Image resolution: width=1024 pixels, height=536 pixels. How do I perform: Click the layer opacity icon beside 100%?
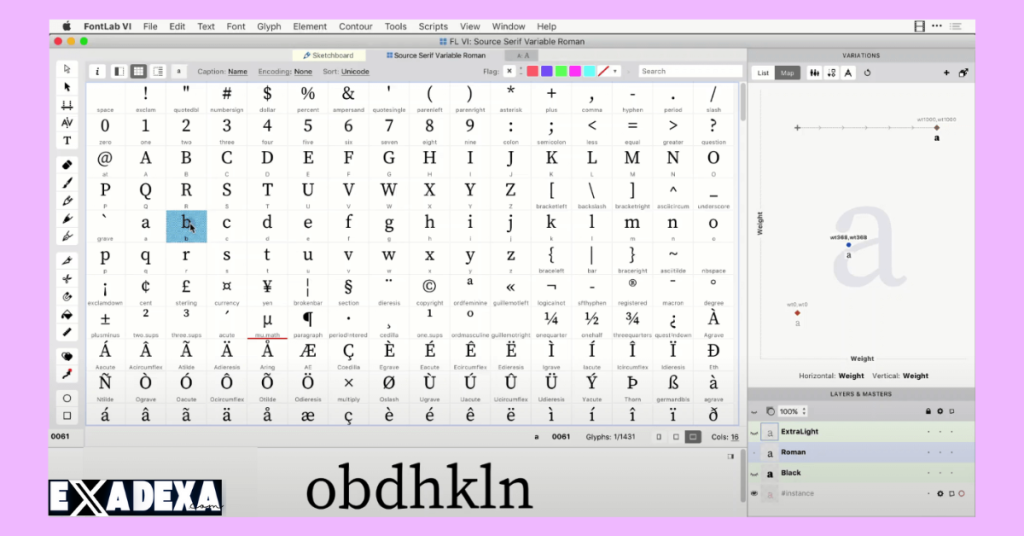point(771,411)
